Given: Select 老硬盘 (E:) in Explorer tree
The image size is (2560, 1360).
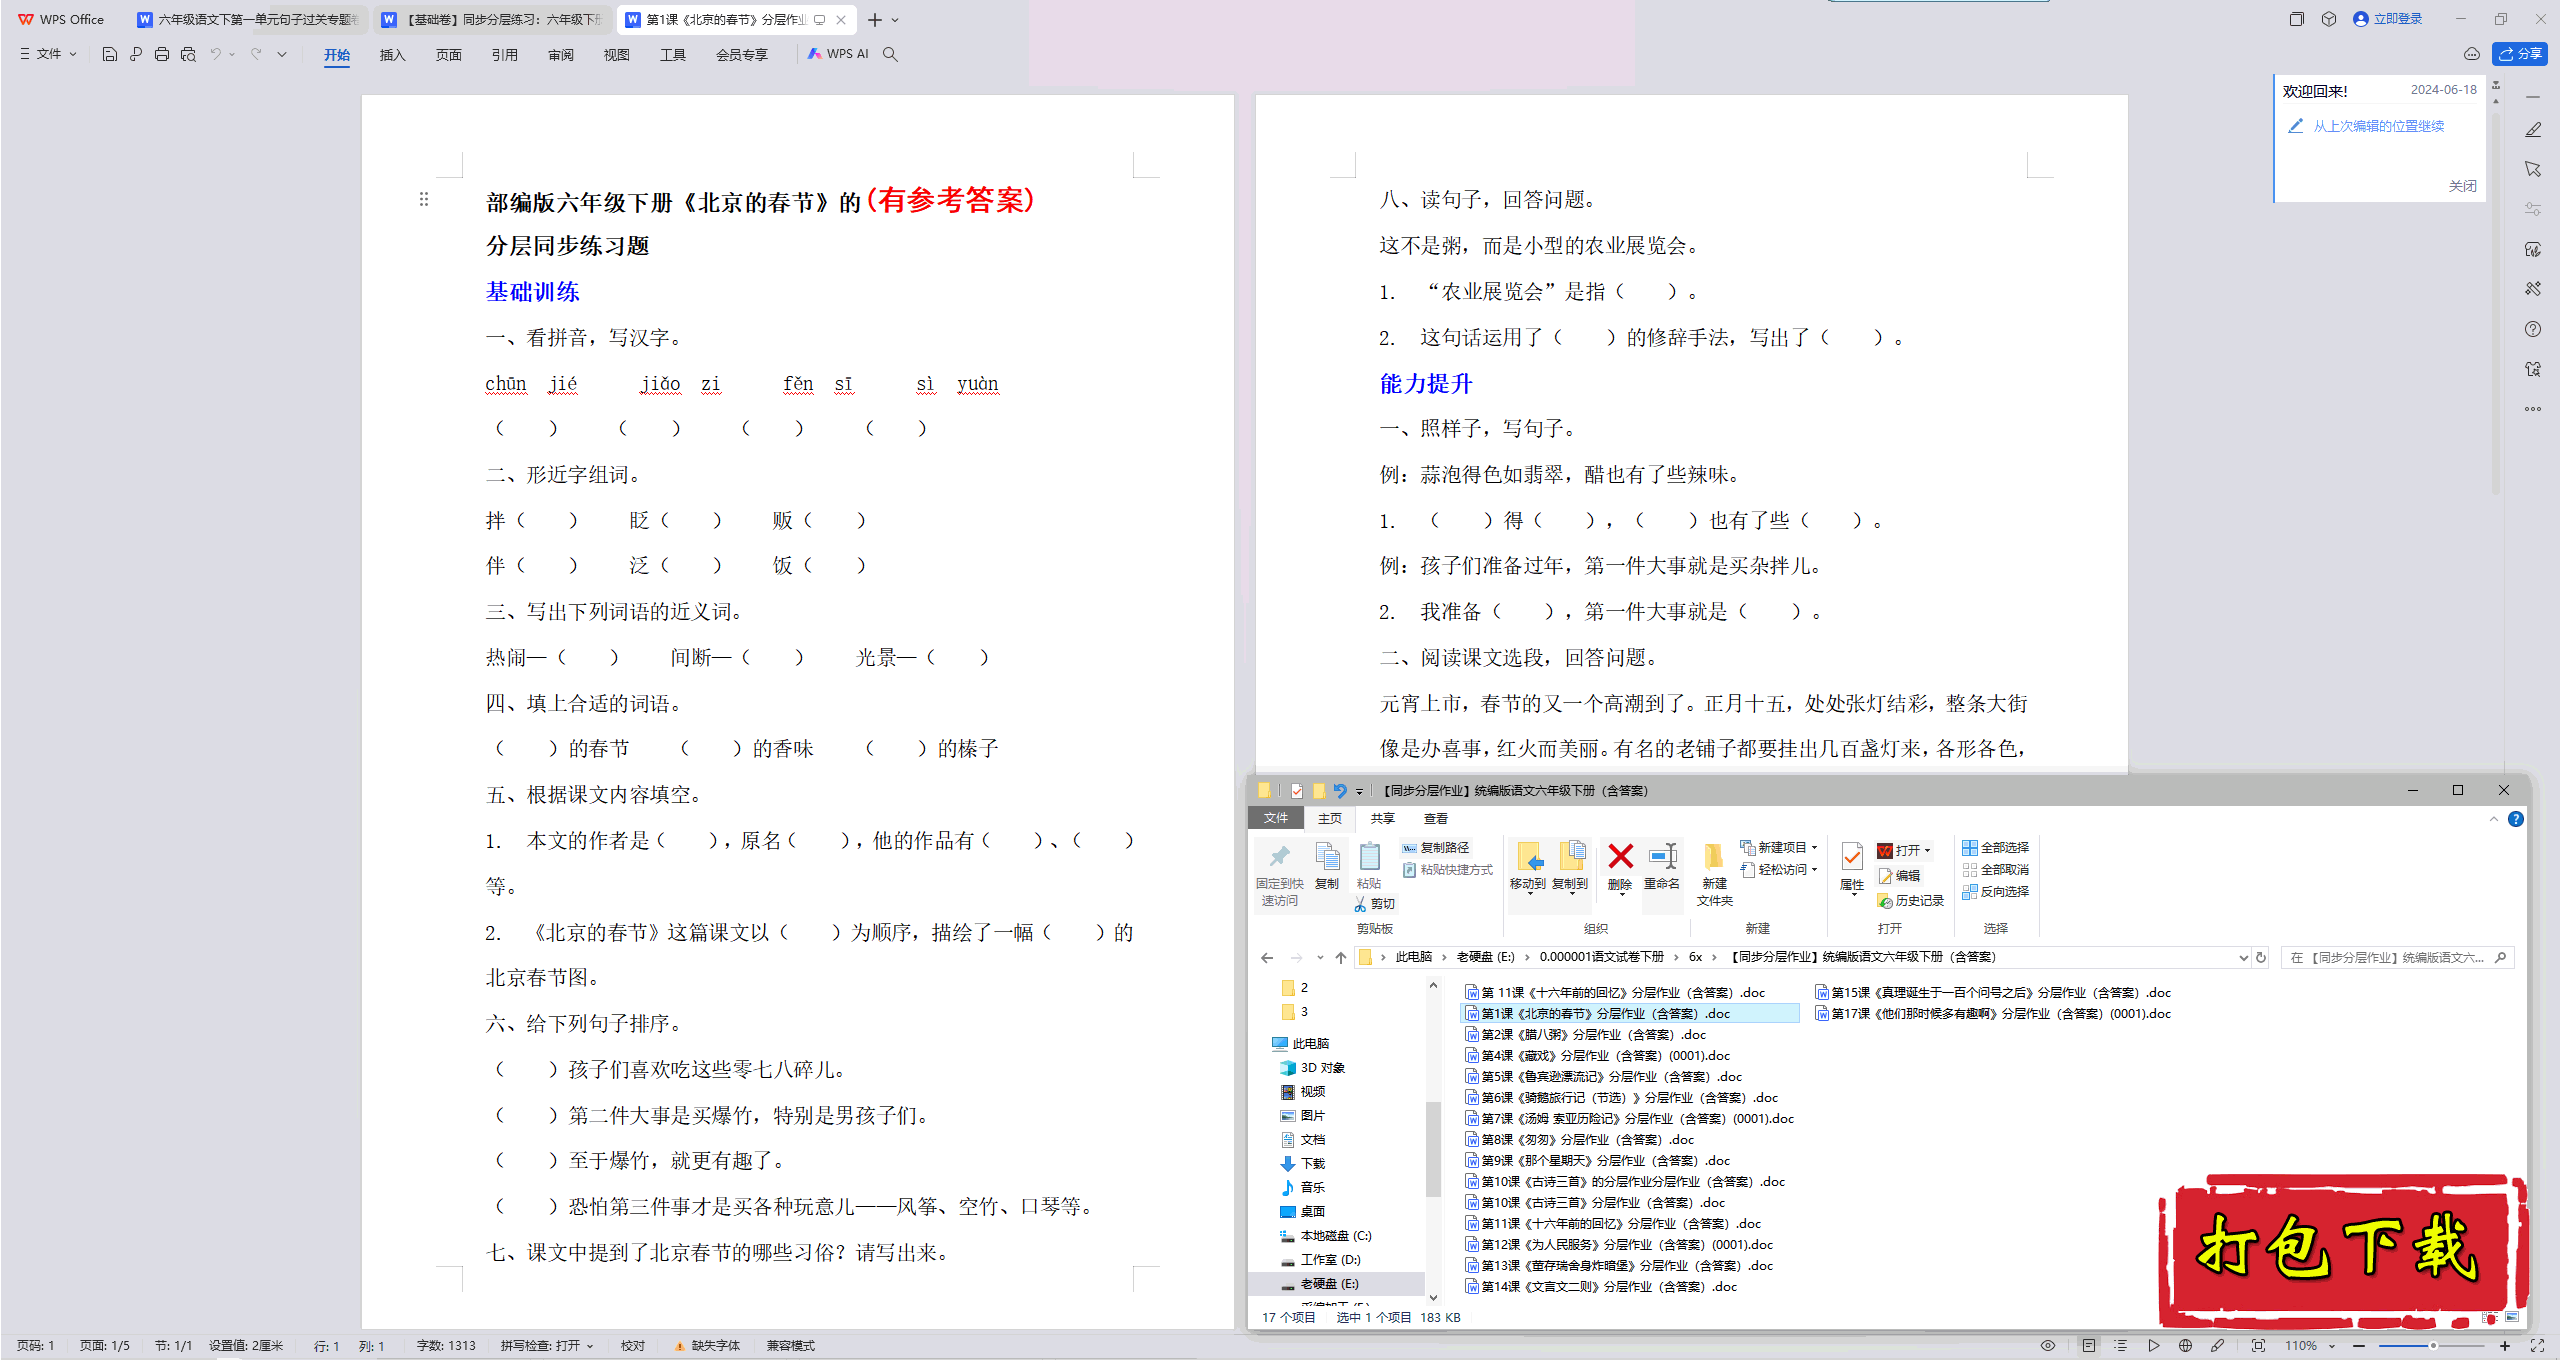Looking at the screenshot, I should coord(1329,1284).
